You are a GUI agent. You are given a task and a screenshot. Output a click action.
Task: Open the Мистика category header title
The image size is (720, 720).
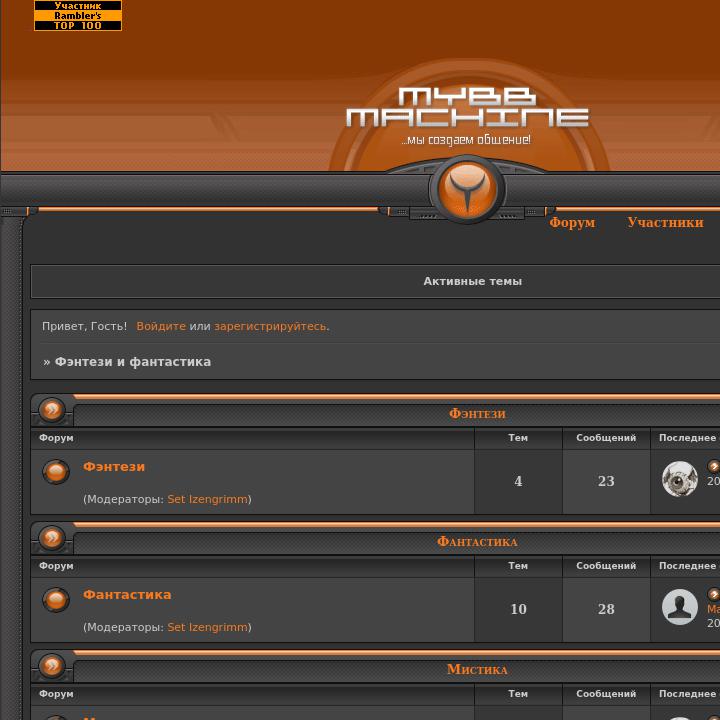coord(477,669)
